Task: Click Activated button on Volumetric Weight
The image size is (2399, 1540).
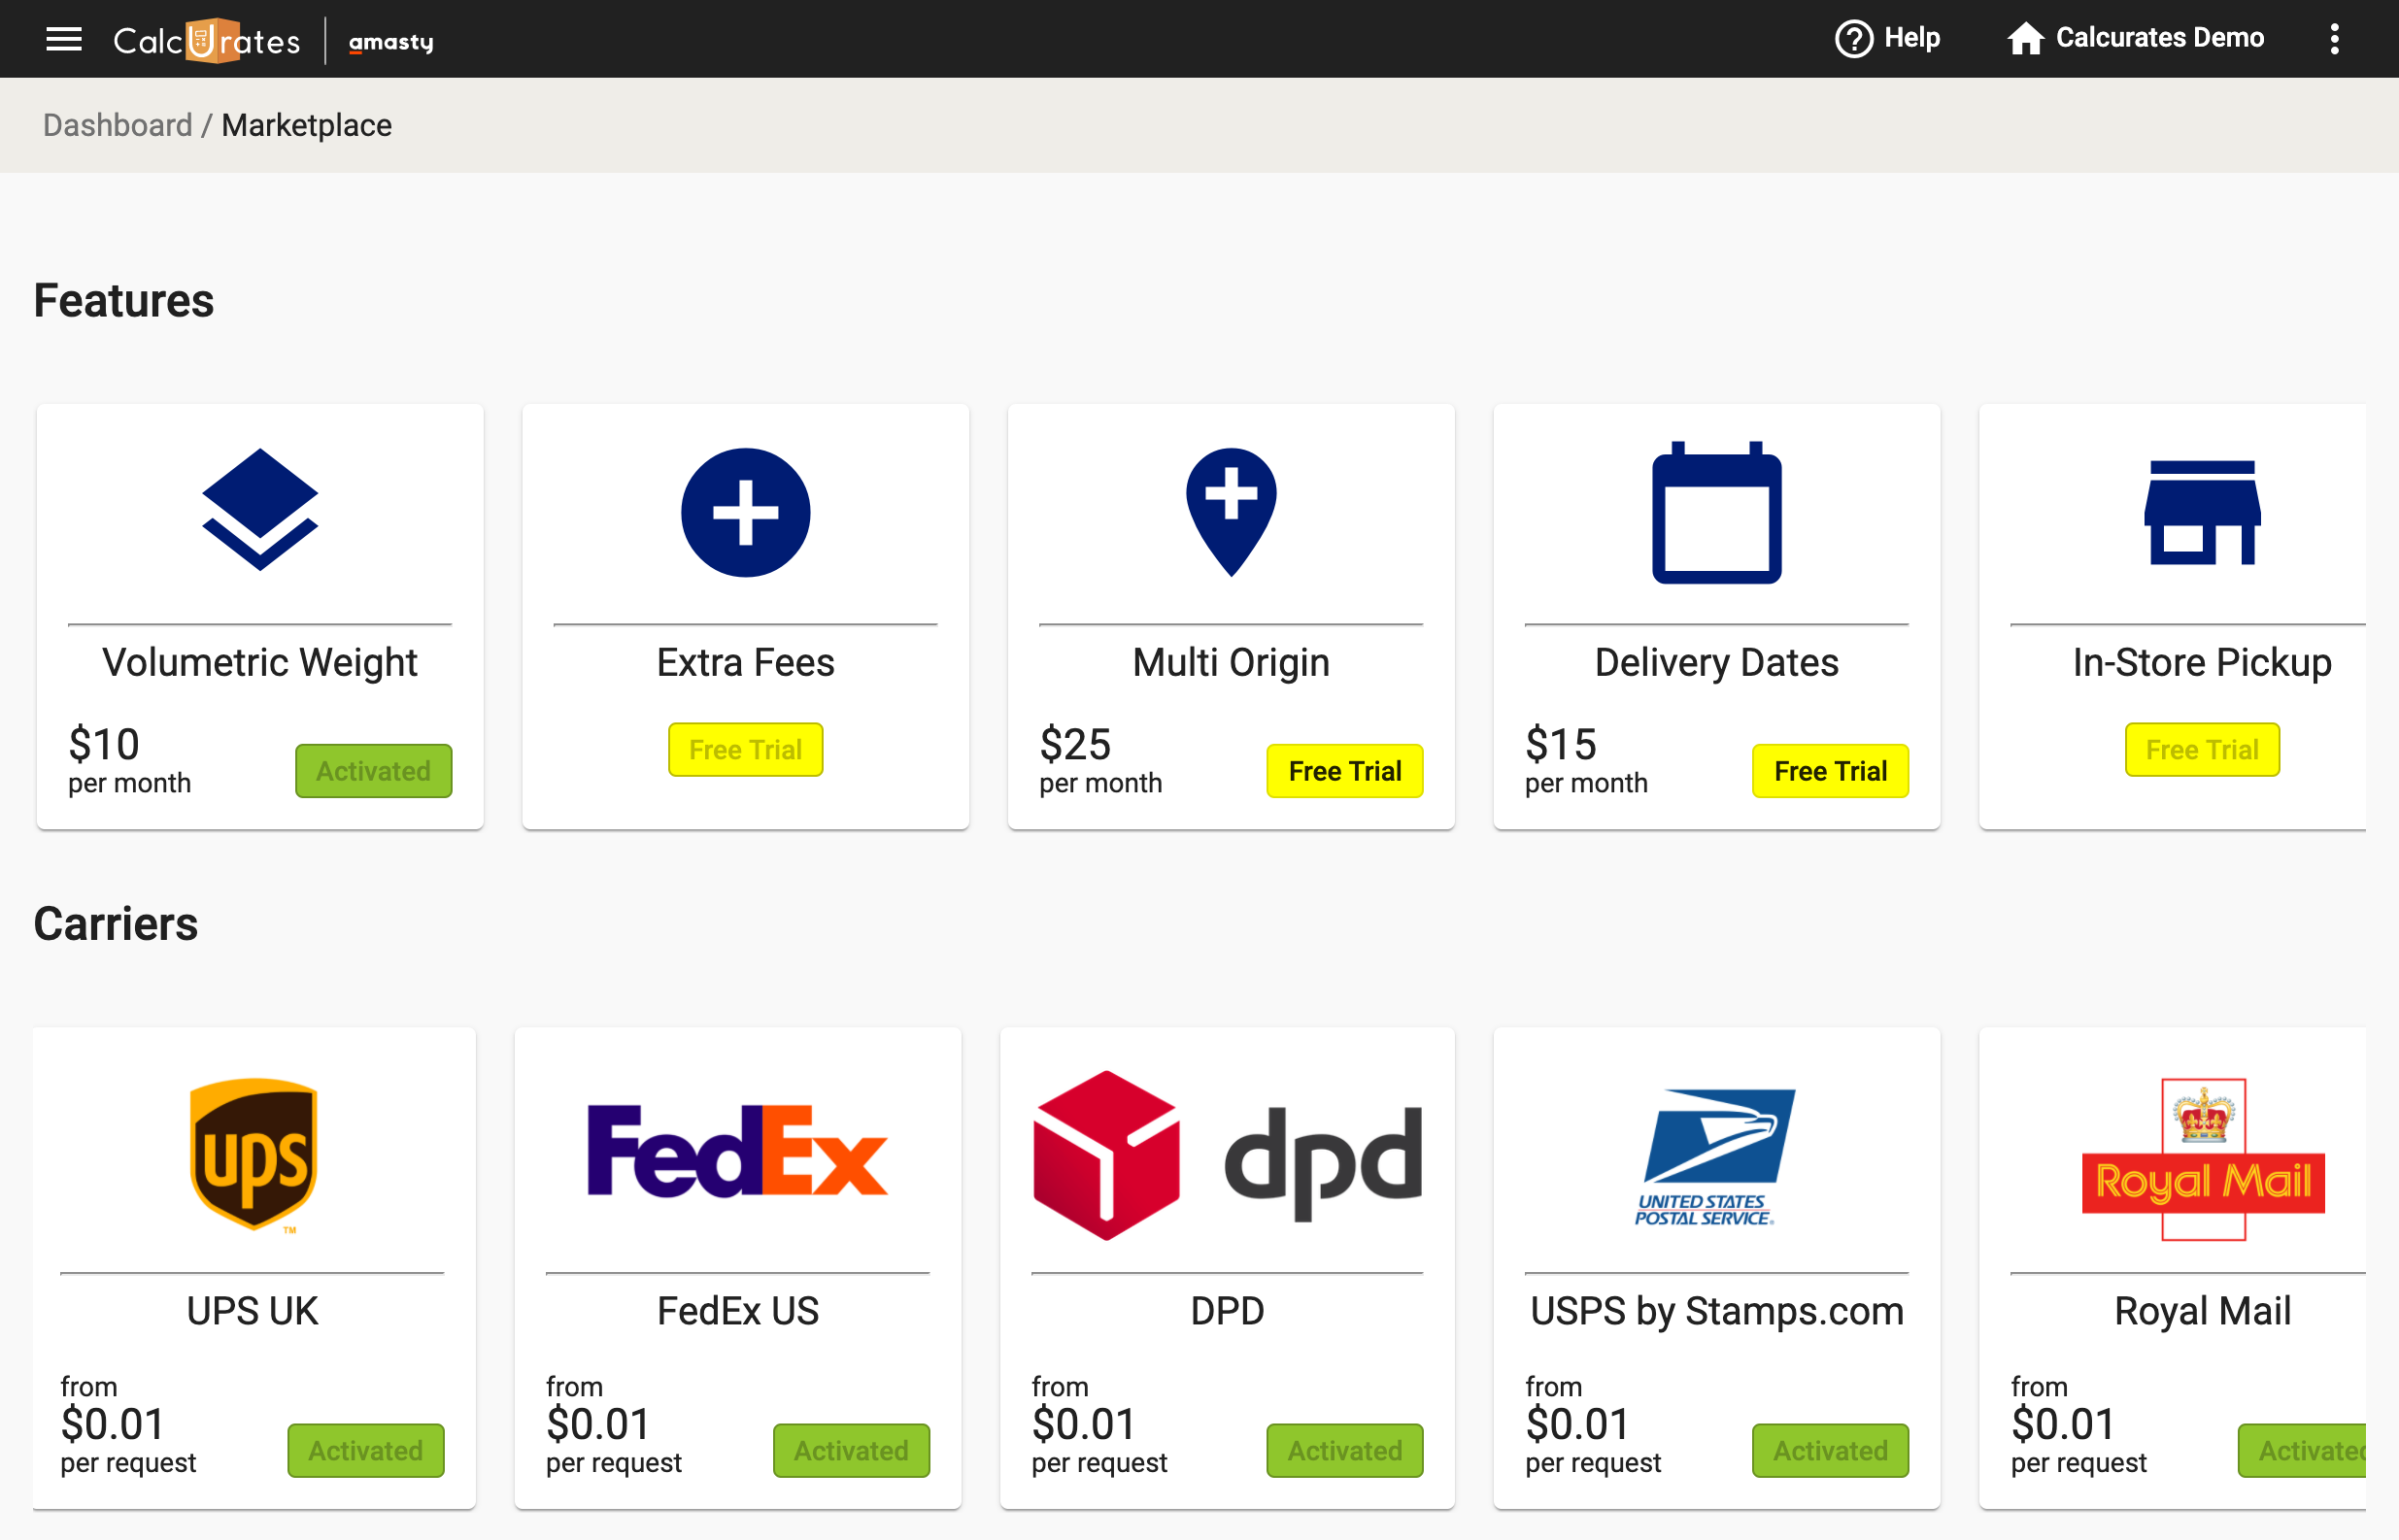Action: (x=373, y=771)
